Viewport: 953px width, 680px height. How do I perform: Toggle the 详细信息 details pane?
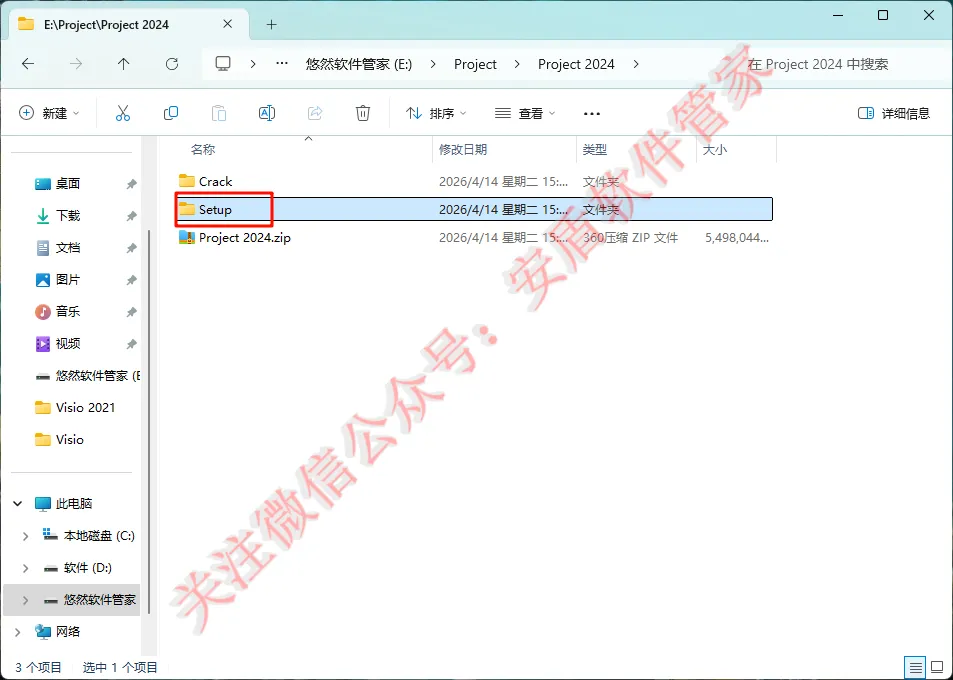point(893,113)
